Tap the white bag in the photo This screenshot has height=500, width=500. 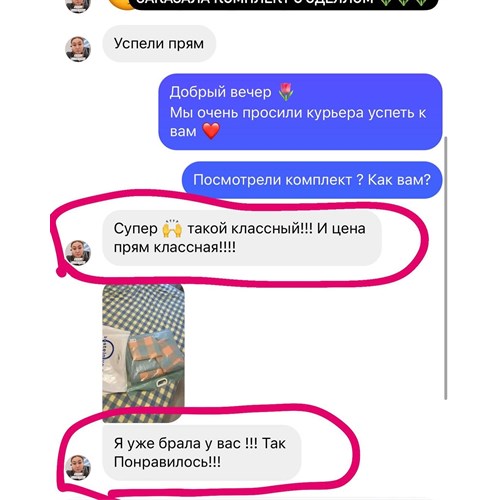(114, 358)
